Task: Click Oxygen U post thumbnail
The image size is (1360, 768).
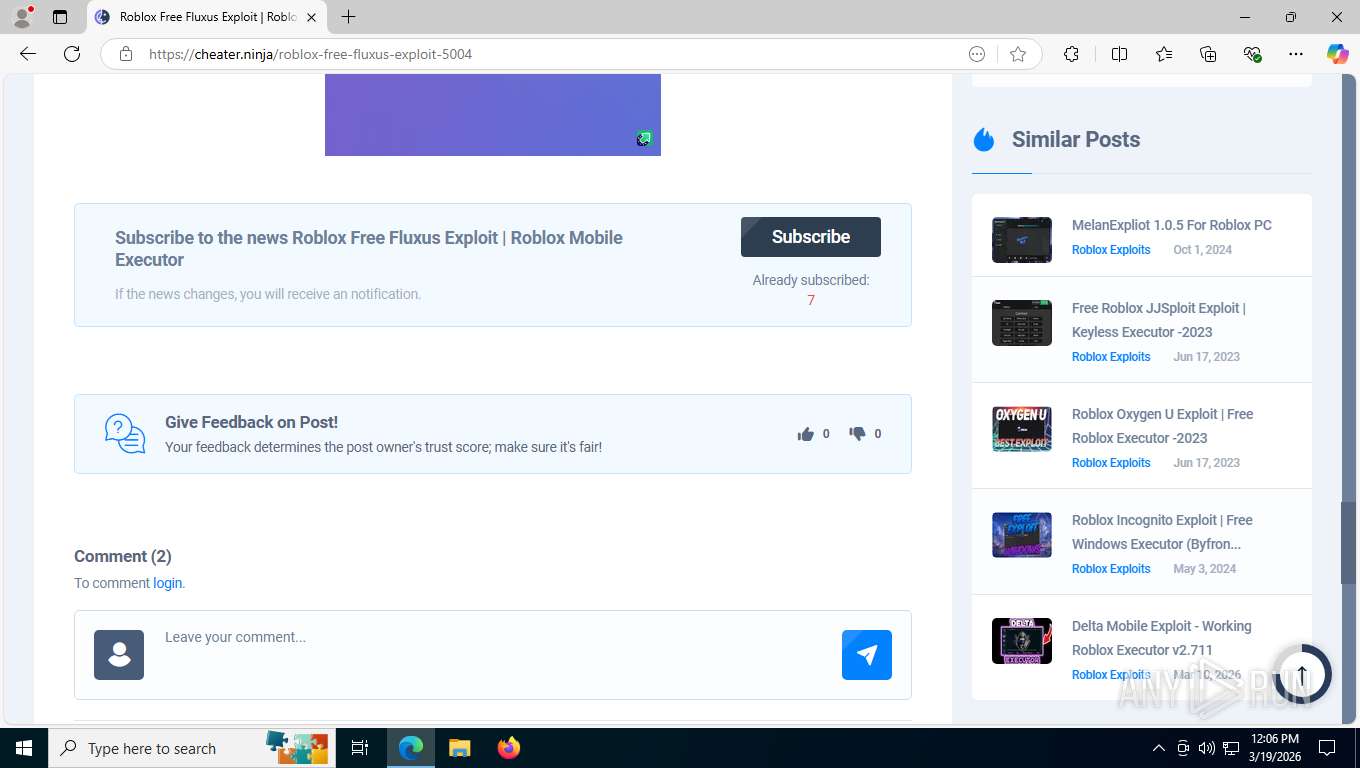Action: pyautogui.click(x=1022, y=429)
